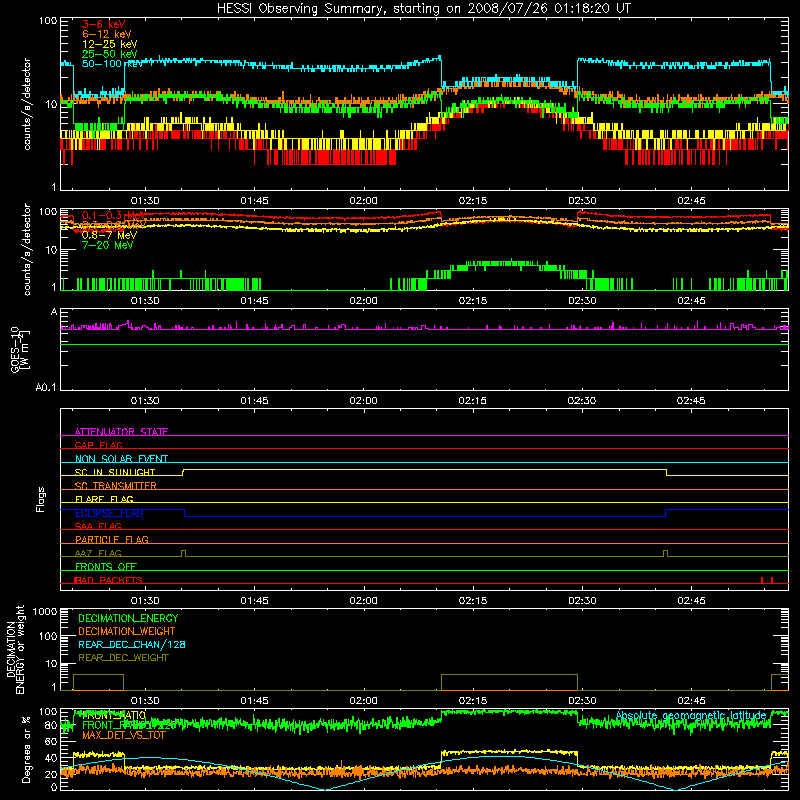Screen dimensions: 800x800
Task: Click the green 7-20 MeV legend label
Action: point(108,245)
